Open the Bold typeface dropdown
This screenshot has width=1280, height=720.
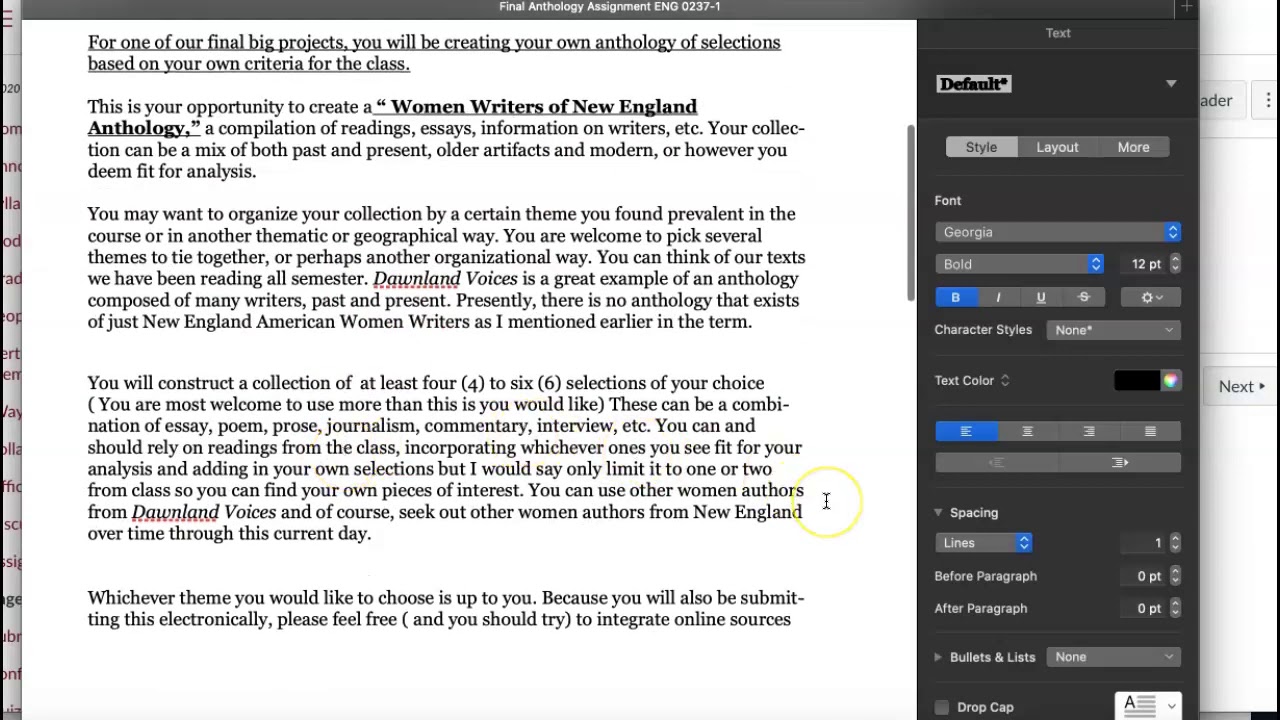pos(1019,264)
